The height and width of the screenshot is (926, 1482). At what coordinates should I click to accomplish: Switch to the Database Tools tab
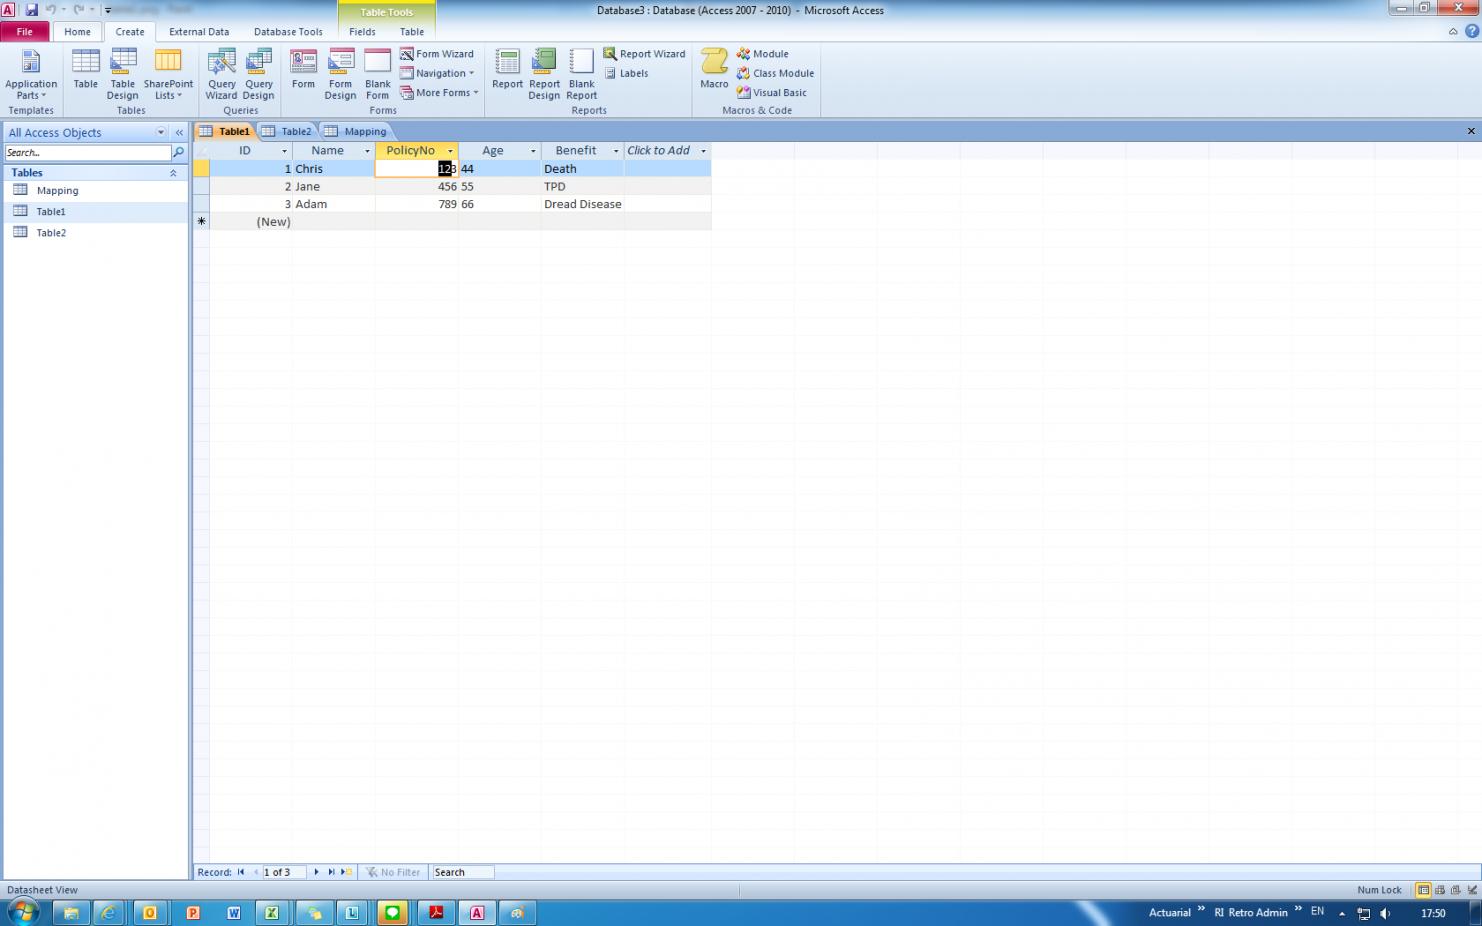(x=288, y=32)
